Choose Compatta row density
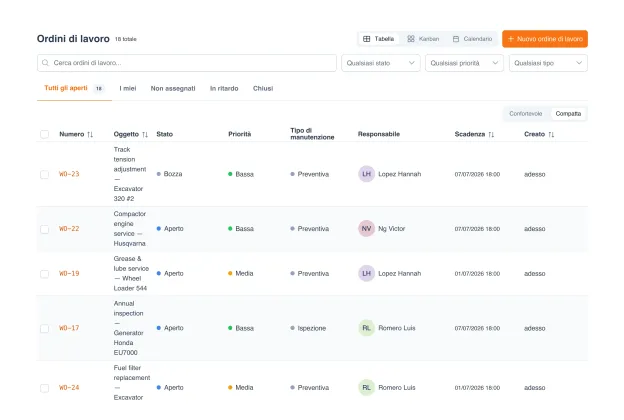This screenshot has height=420, width=624. click(x=568, y=114)
